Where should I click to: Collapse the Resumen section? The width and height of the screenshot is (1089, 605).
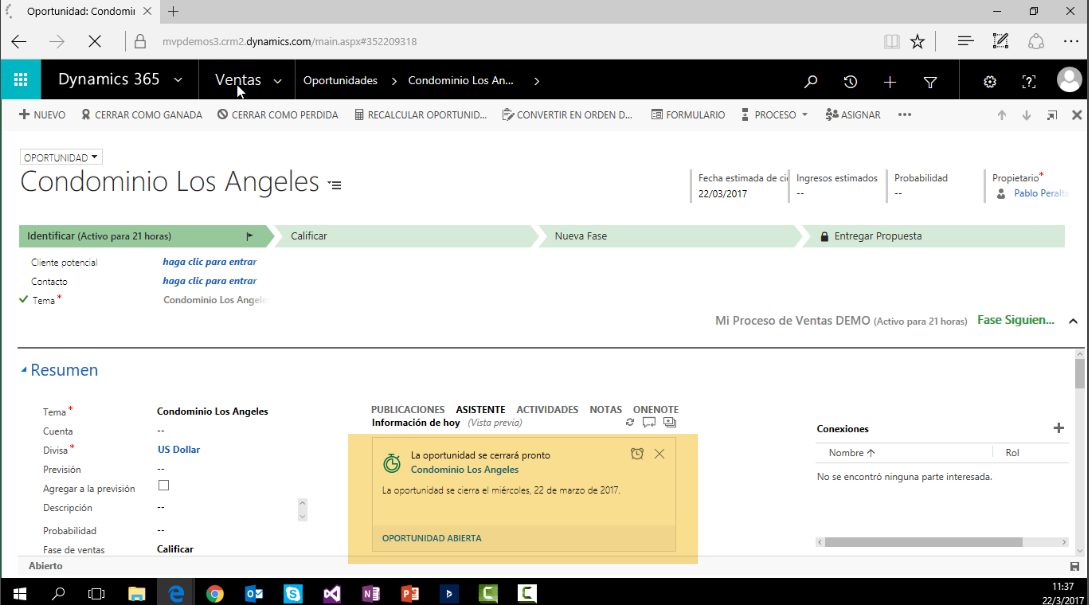point(25,370)
